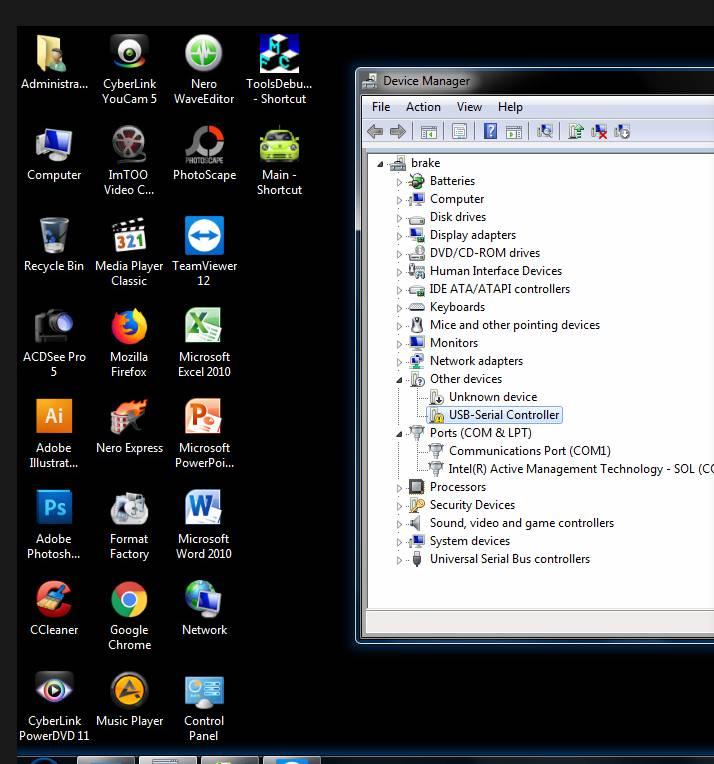Select the Administra... folder desktop icon
Viewport: 714px width, 764px height.
pyautogui.click(x=54, y=62)
